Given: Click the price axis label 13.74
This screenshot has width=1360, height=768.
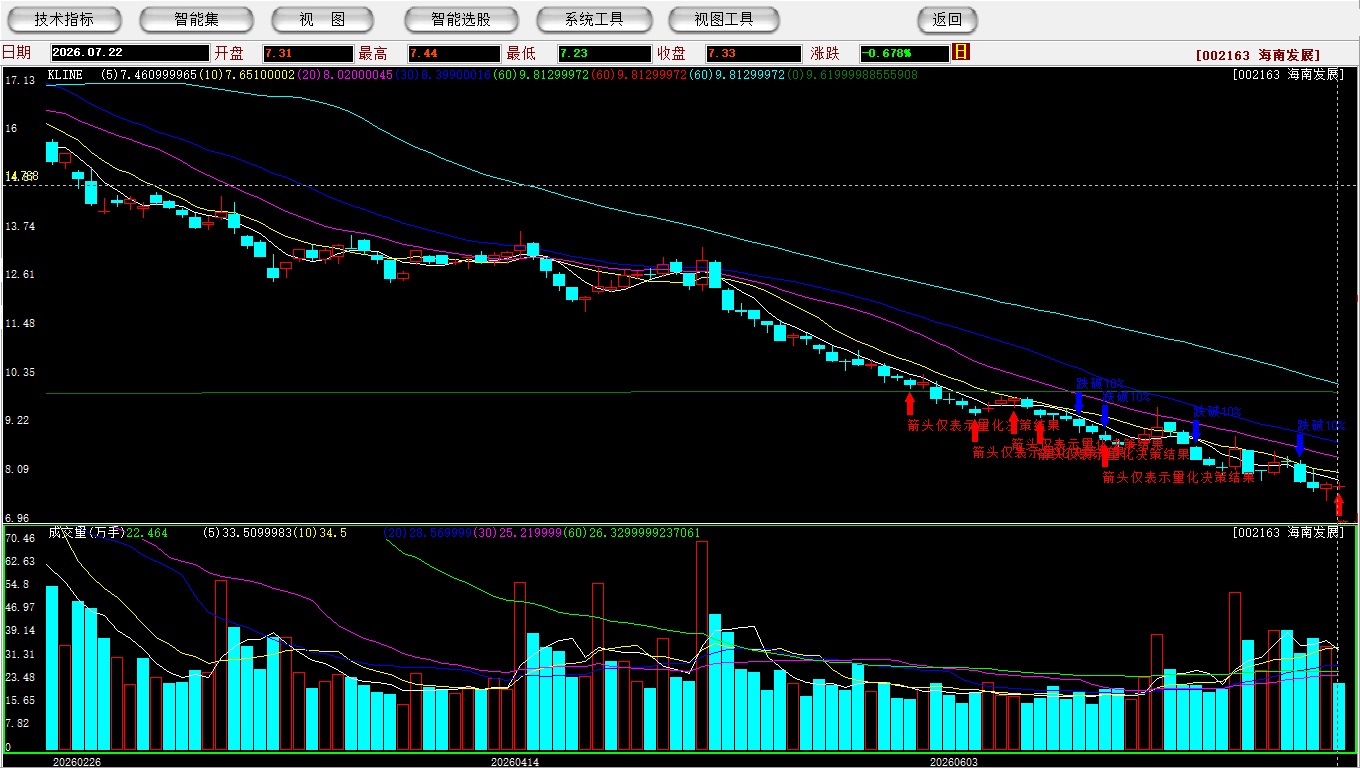Looking at the screenshot, I should click(x=20, y=226).
